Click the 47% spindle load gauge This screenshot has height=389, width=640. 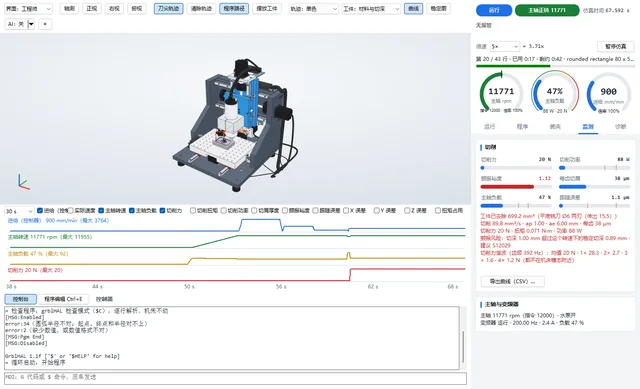coord(555,93)
